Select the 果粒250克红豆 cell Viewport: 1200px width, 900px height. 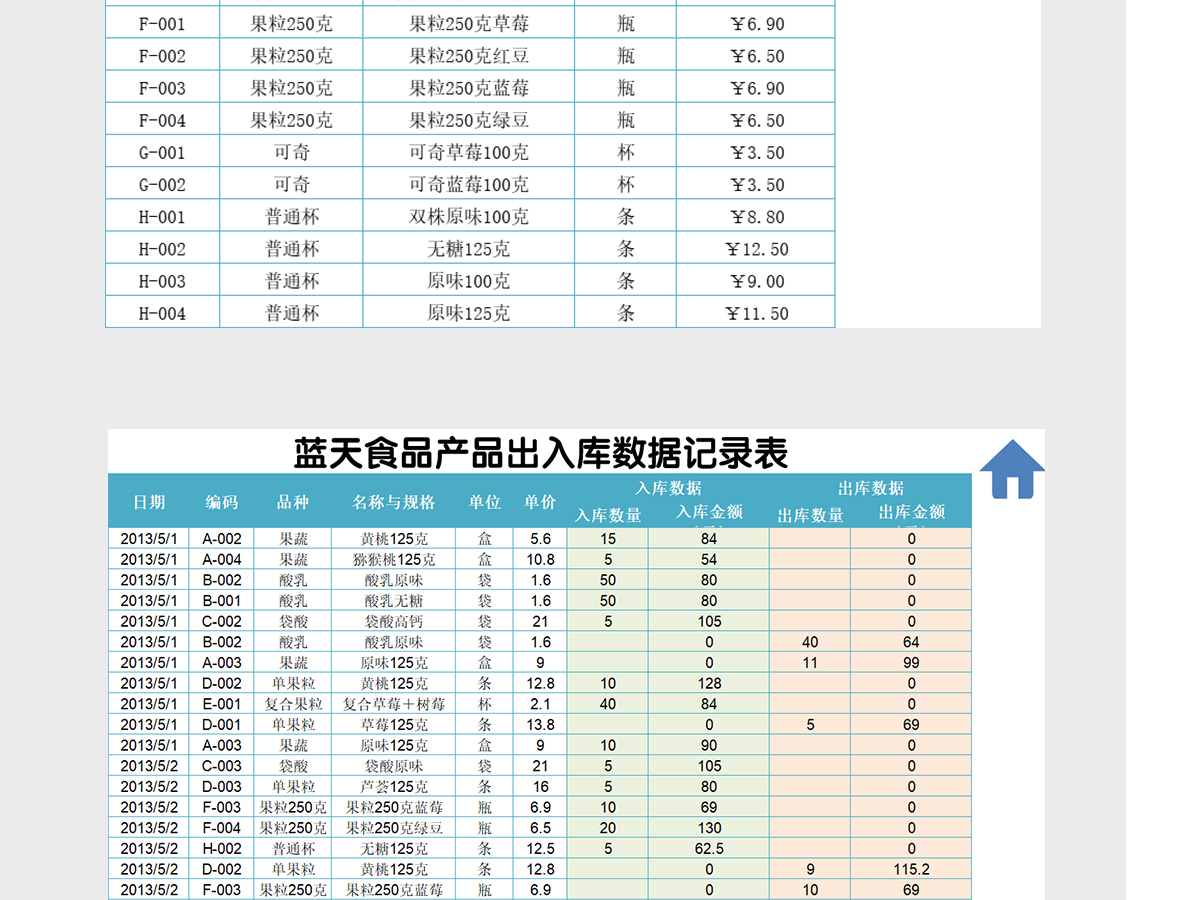[469, 56]
